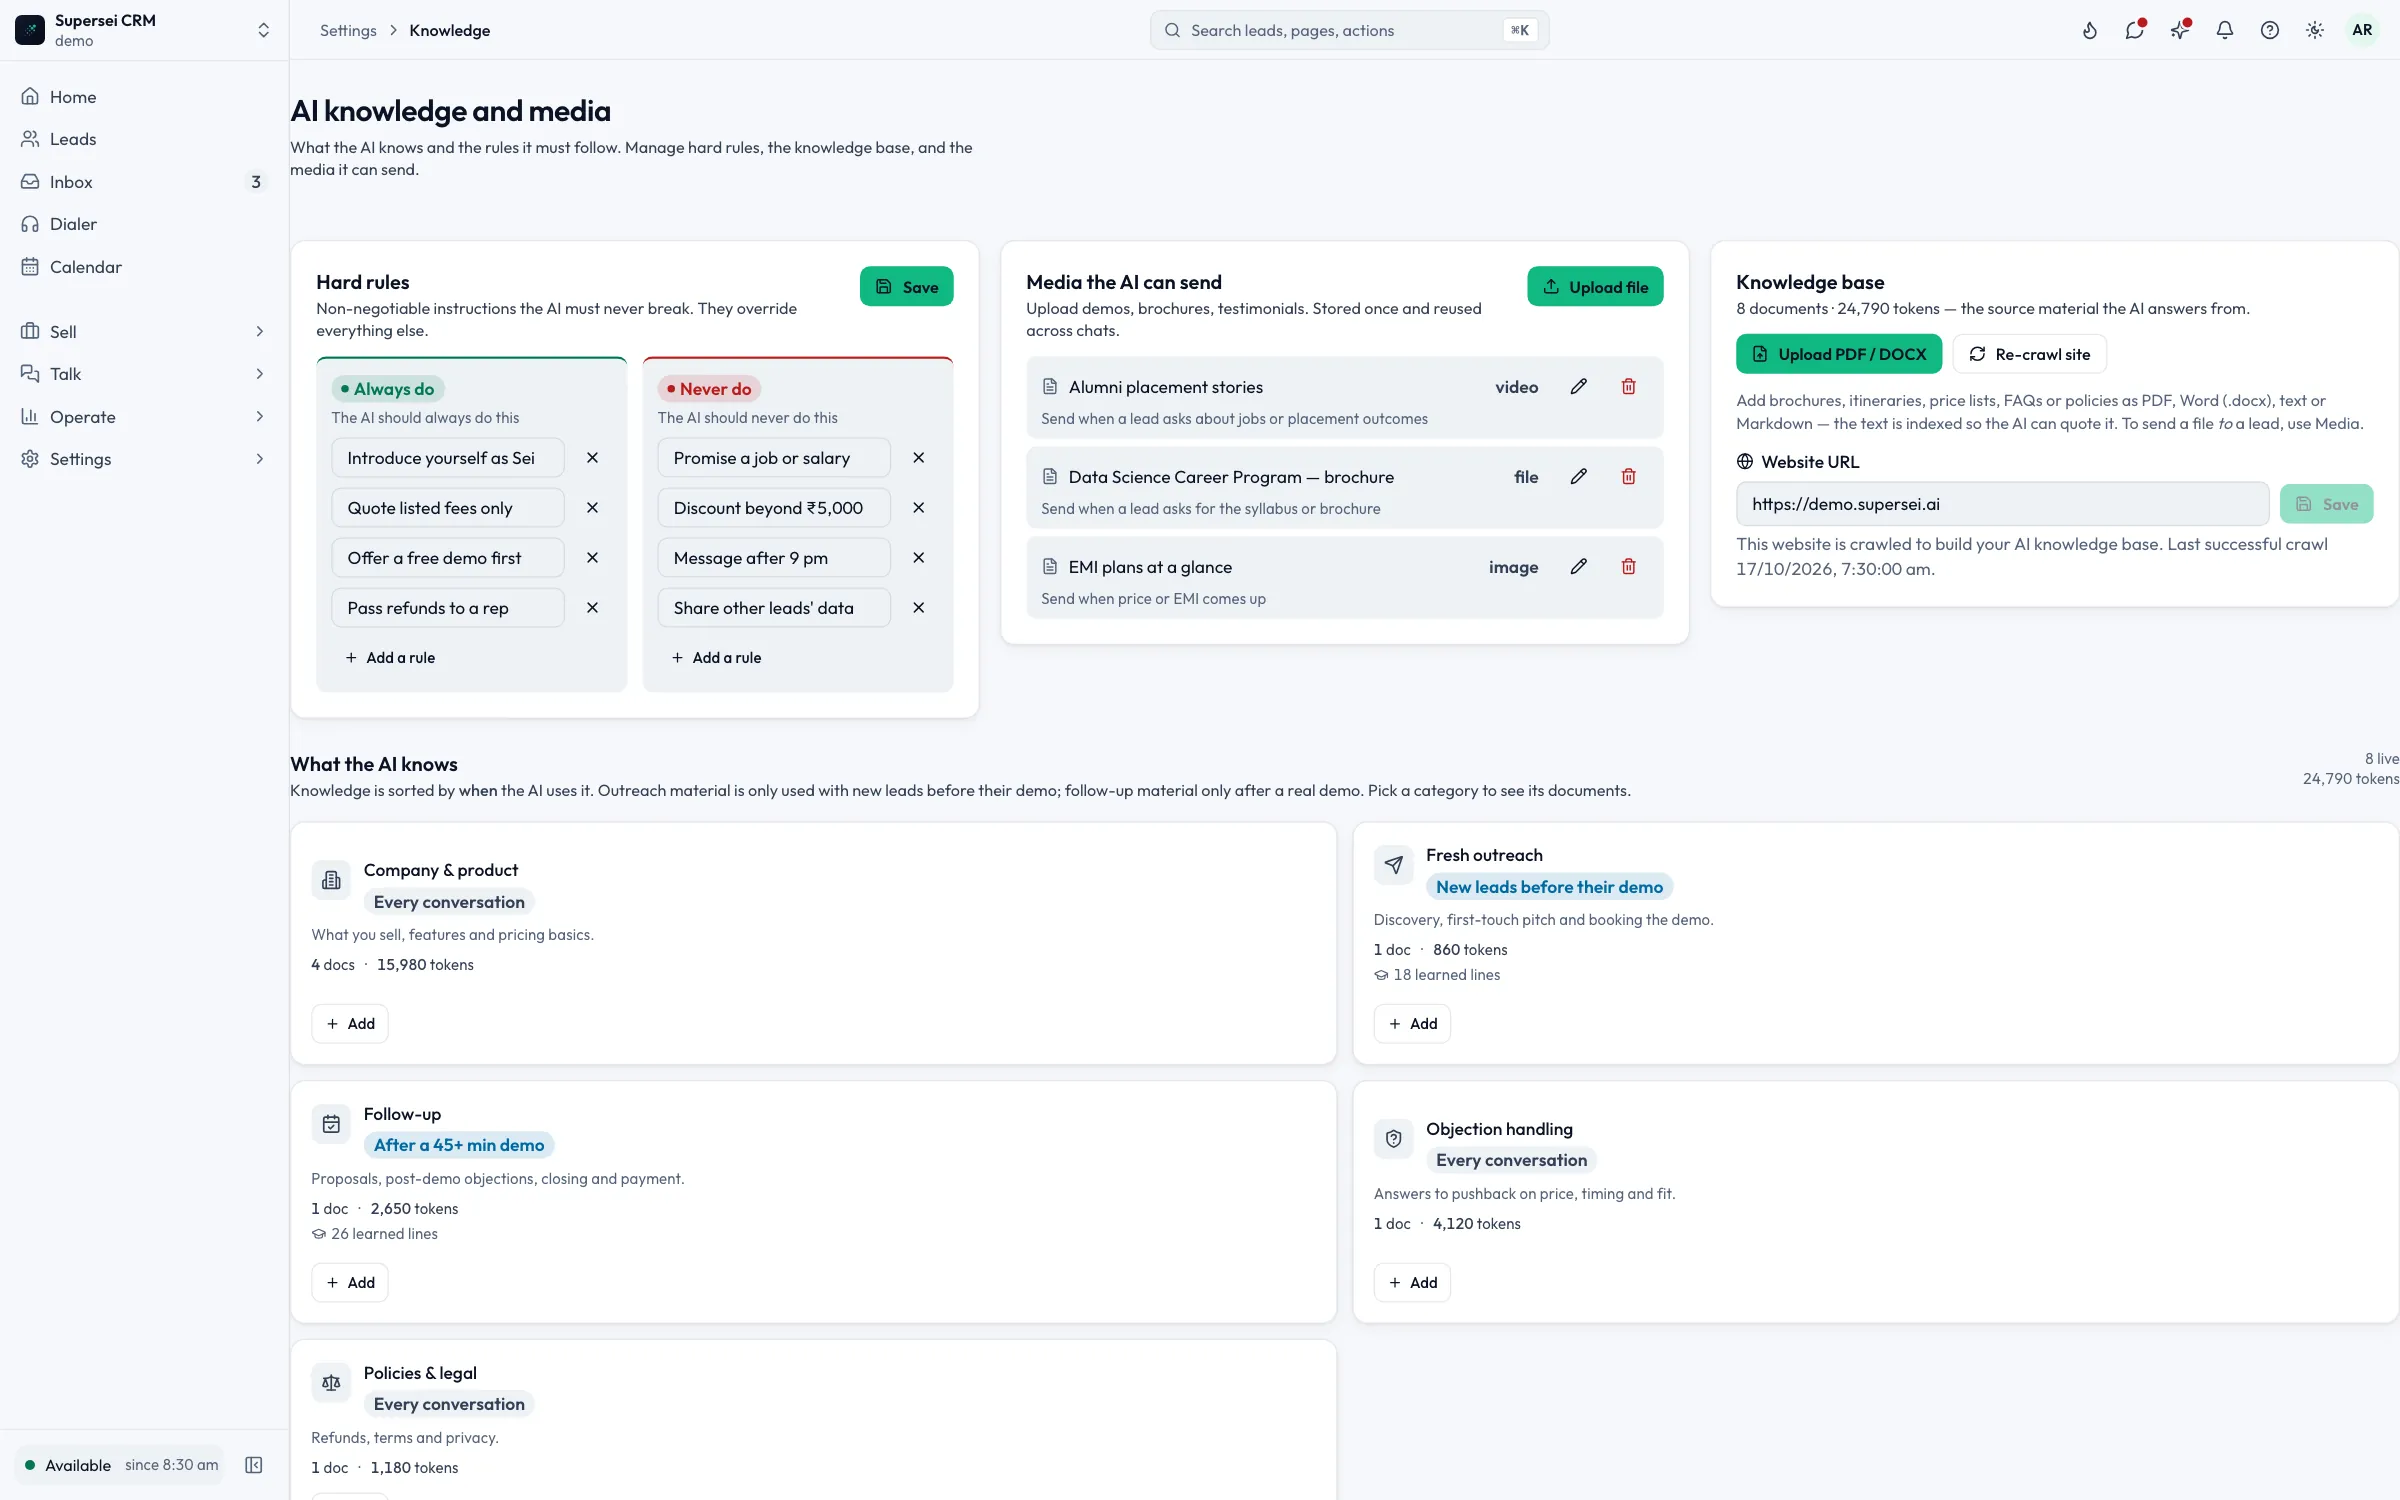2400x1500 pixels.
Task: Delete the Data Science Career Program brochure
Action: [1629, 477]
